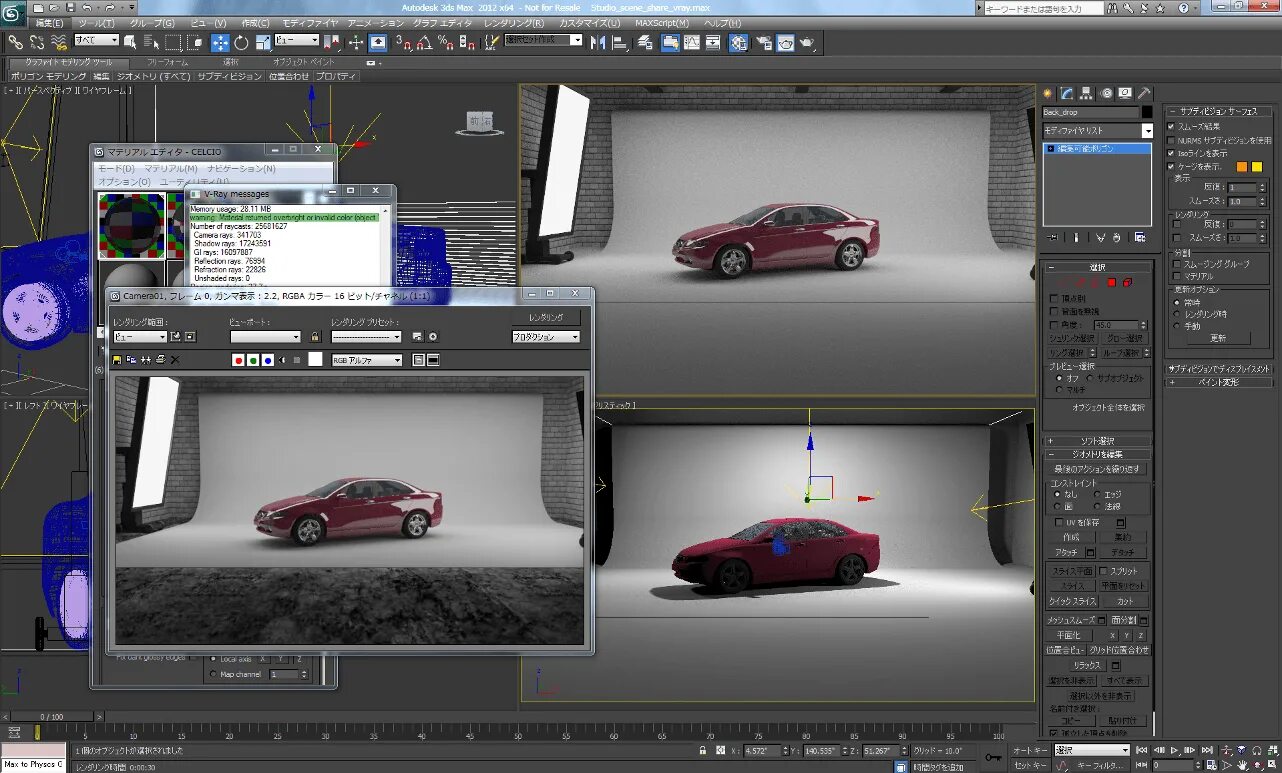
Task: Click the Render teapot icon
Action: tap(806, 42)
